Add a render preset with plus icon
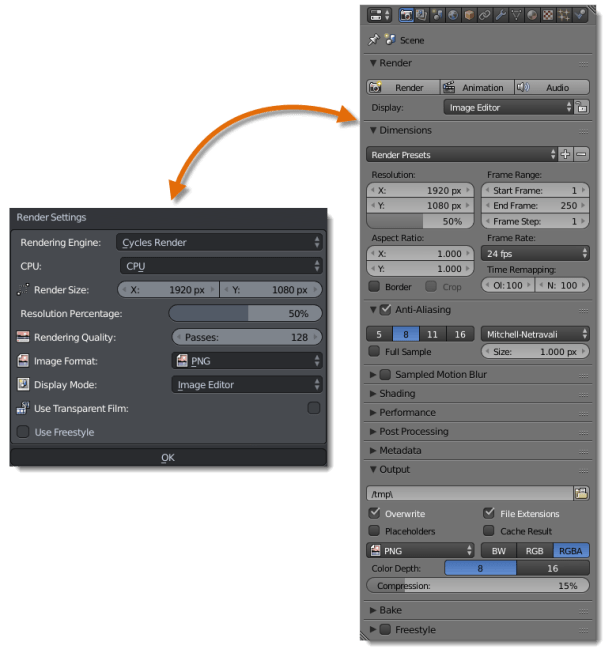The image size is (616, 657). [565, 154]
